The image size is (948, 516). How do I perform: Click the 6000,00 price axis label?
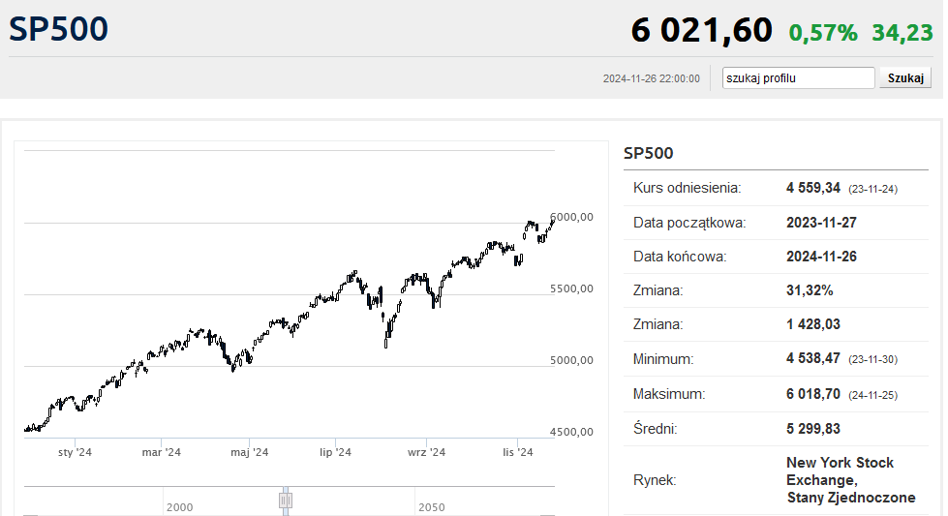coord(572,217)
